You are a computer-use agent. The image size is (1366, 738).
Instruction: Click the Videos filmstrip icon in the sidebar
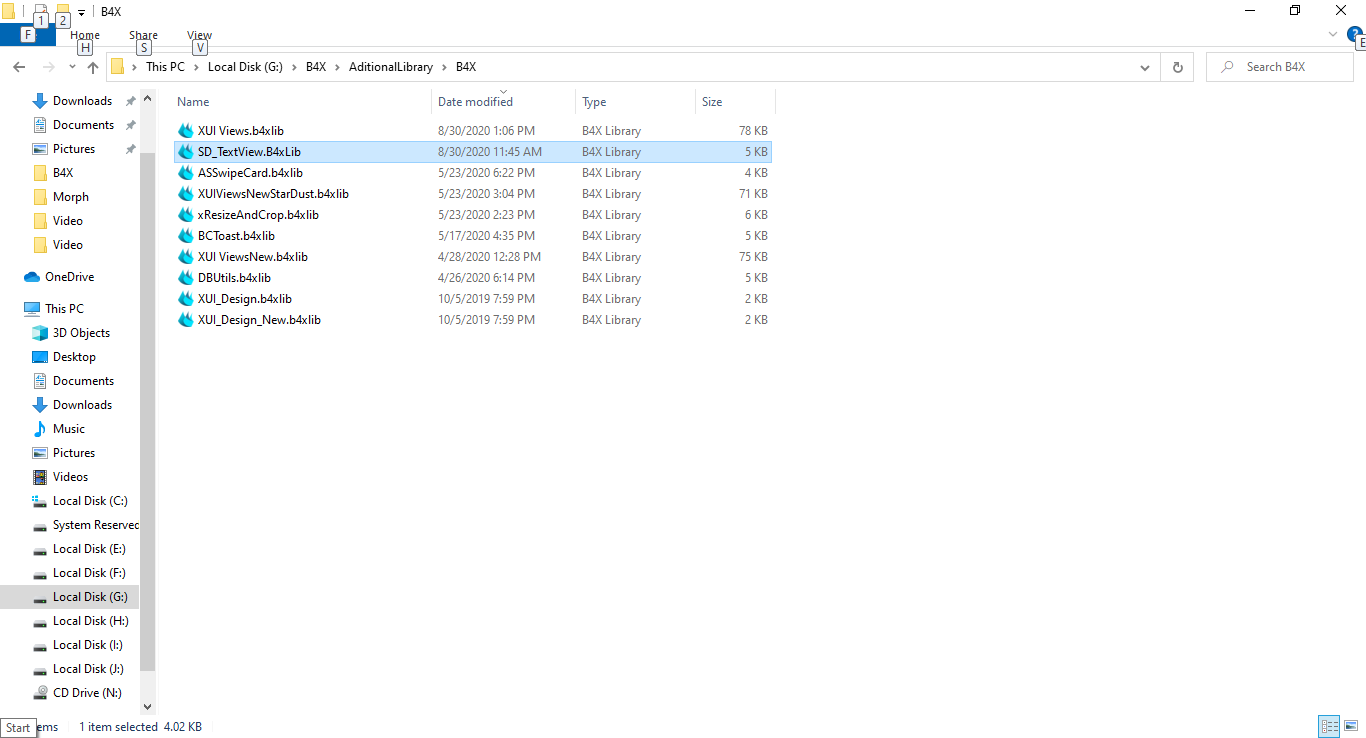40,477
